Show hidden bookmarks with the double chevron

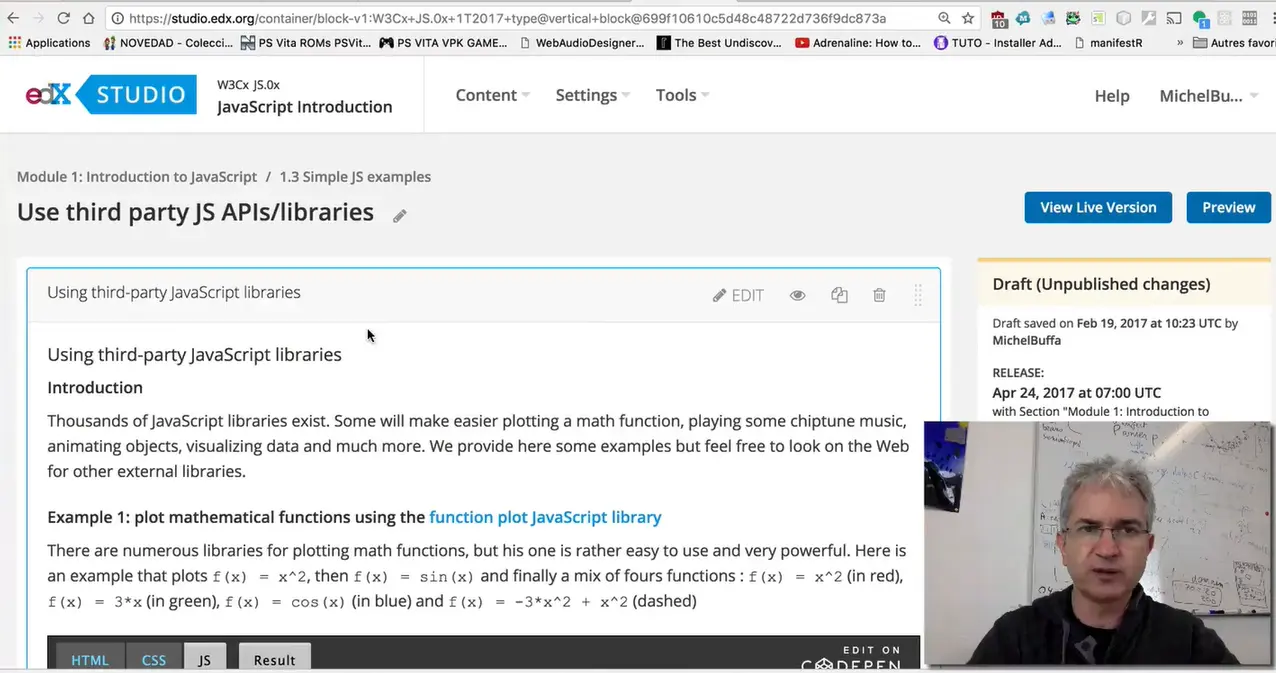(x=1180, y=43)
